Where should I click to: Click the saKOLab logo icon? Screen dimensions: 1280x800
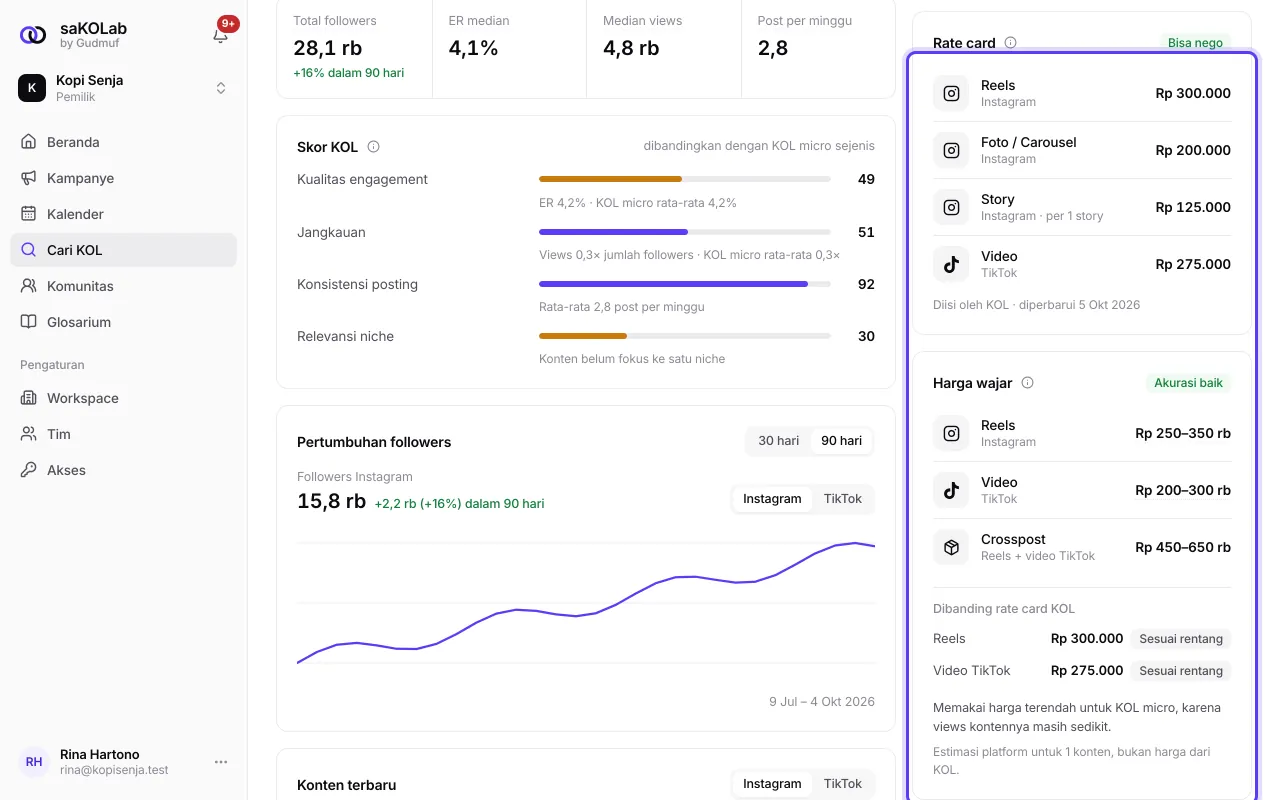tap(33, 35)
